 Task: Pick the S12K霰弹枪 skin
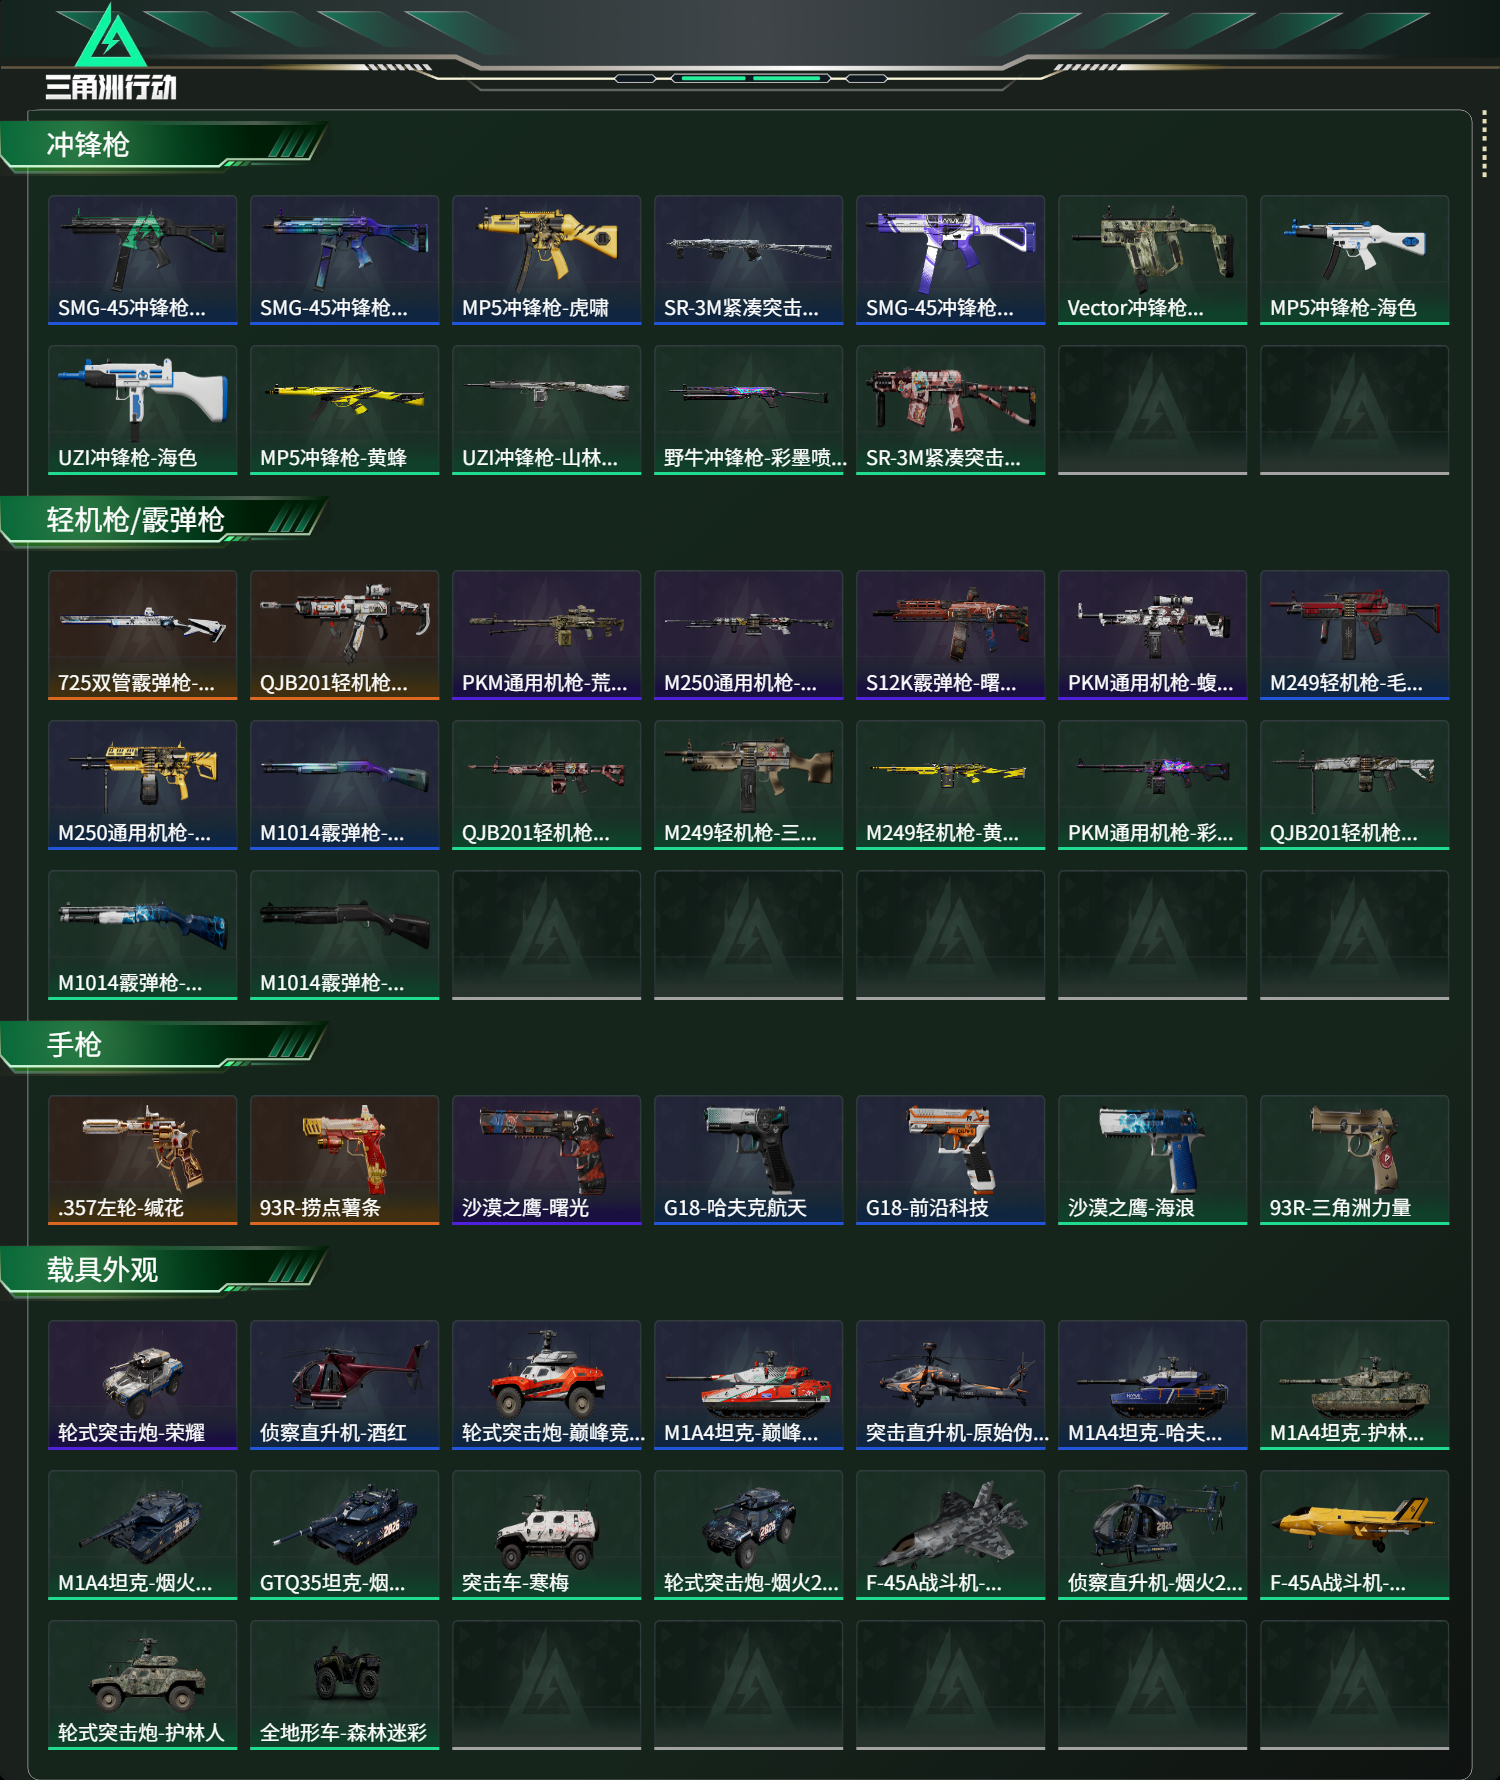[x=950, y=635]
